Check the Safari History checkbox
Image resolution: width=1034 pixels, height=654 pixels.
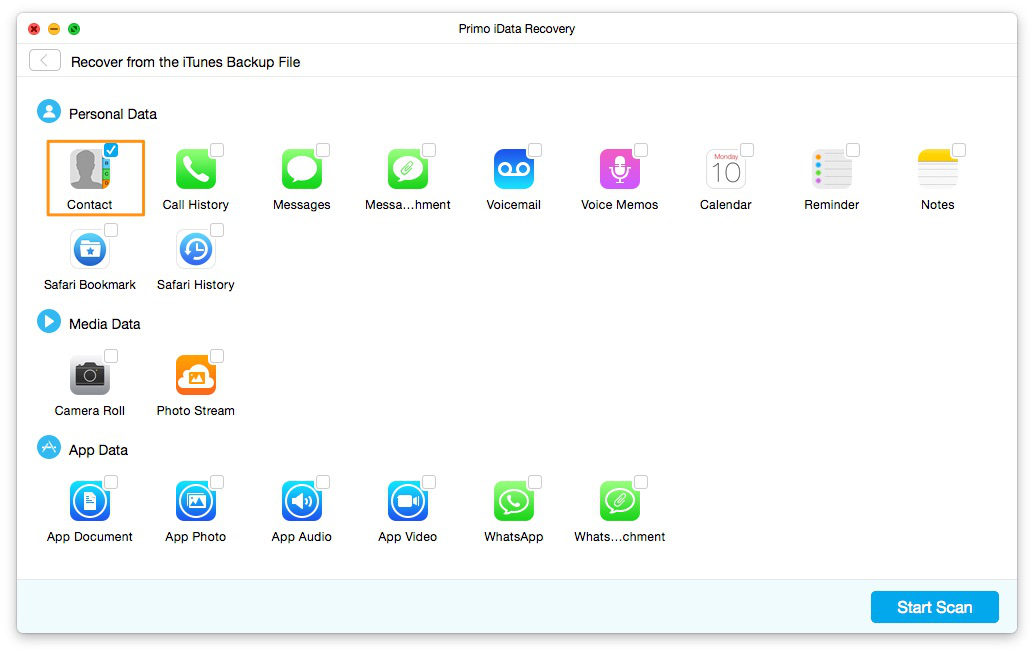(x=217, y=230)
